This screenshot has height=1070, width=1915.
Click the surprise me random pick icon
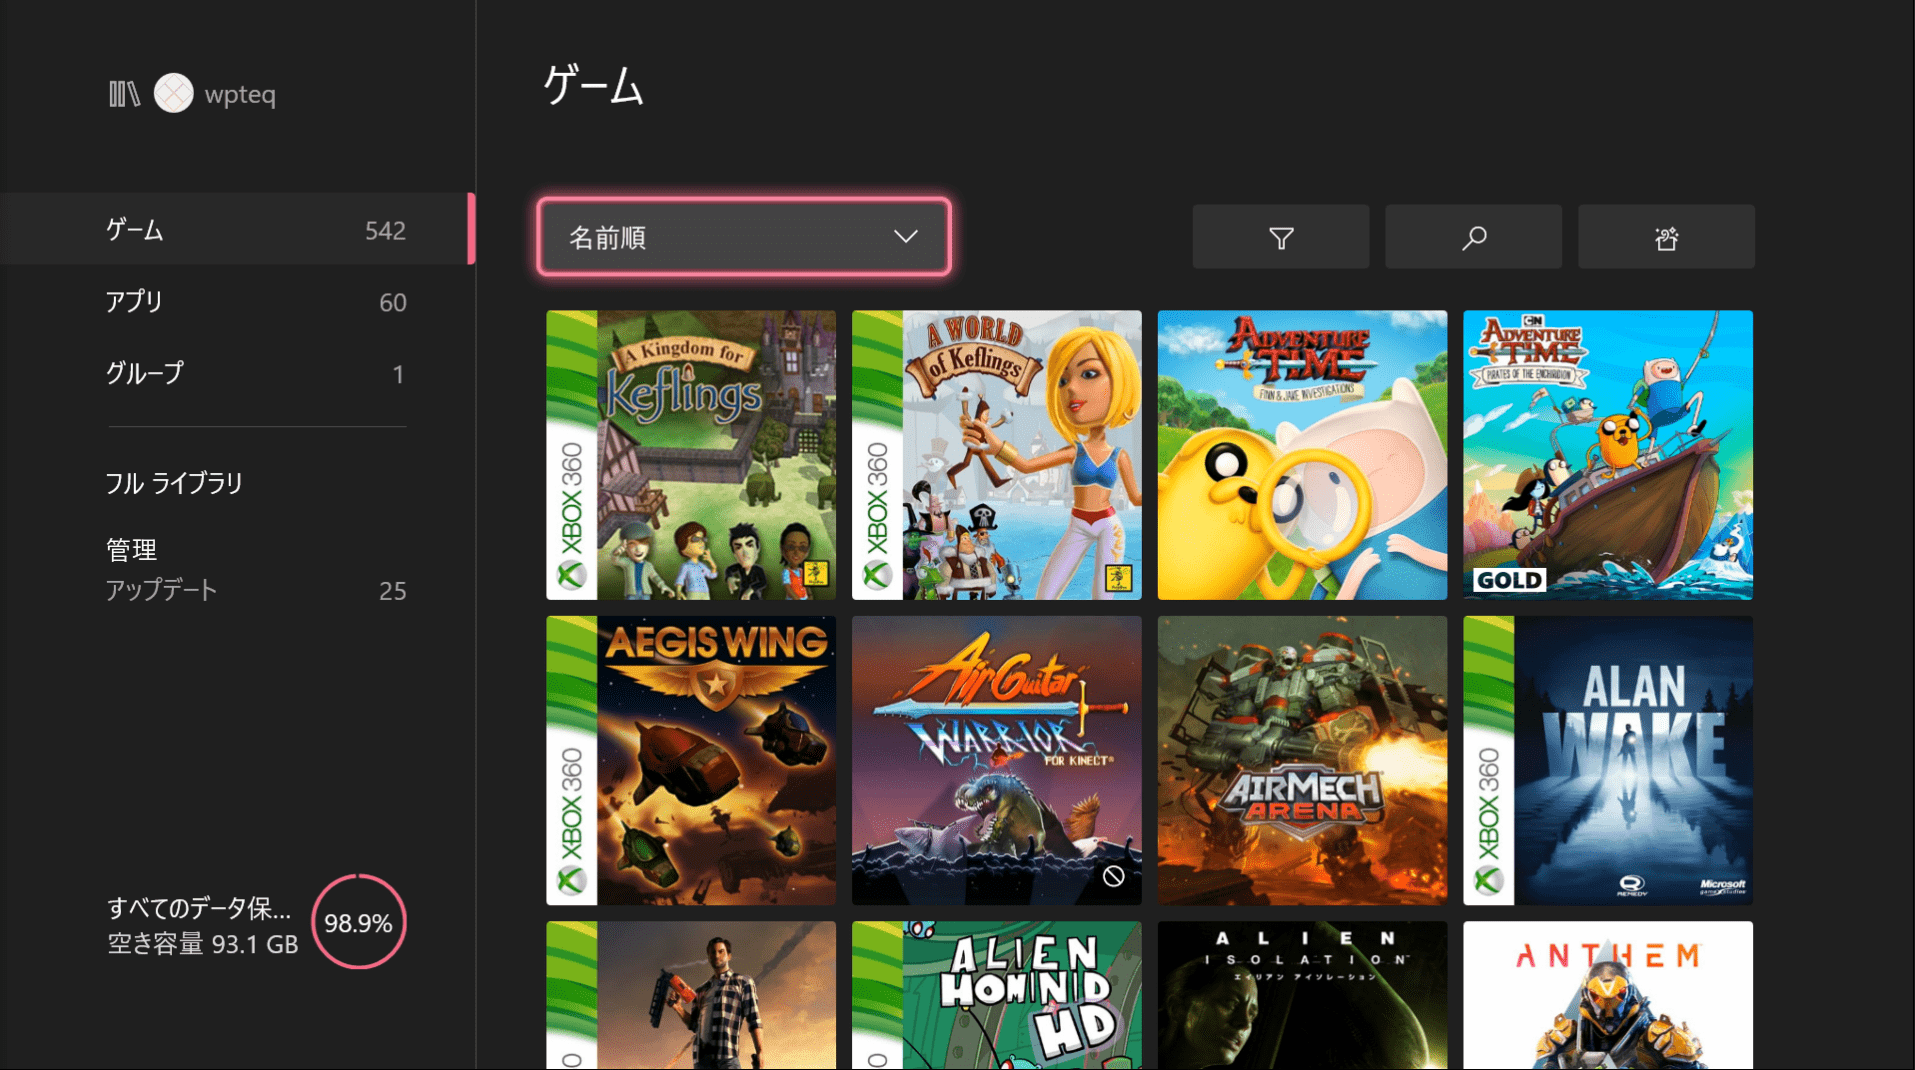point(1666,237)
